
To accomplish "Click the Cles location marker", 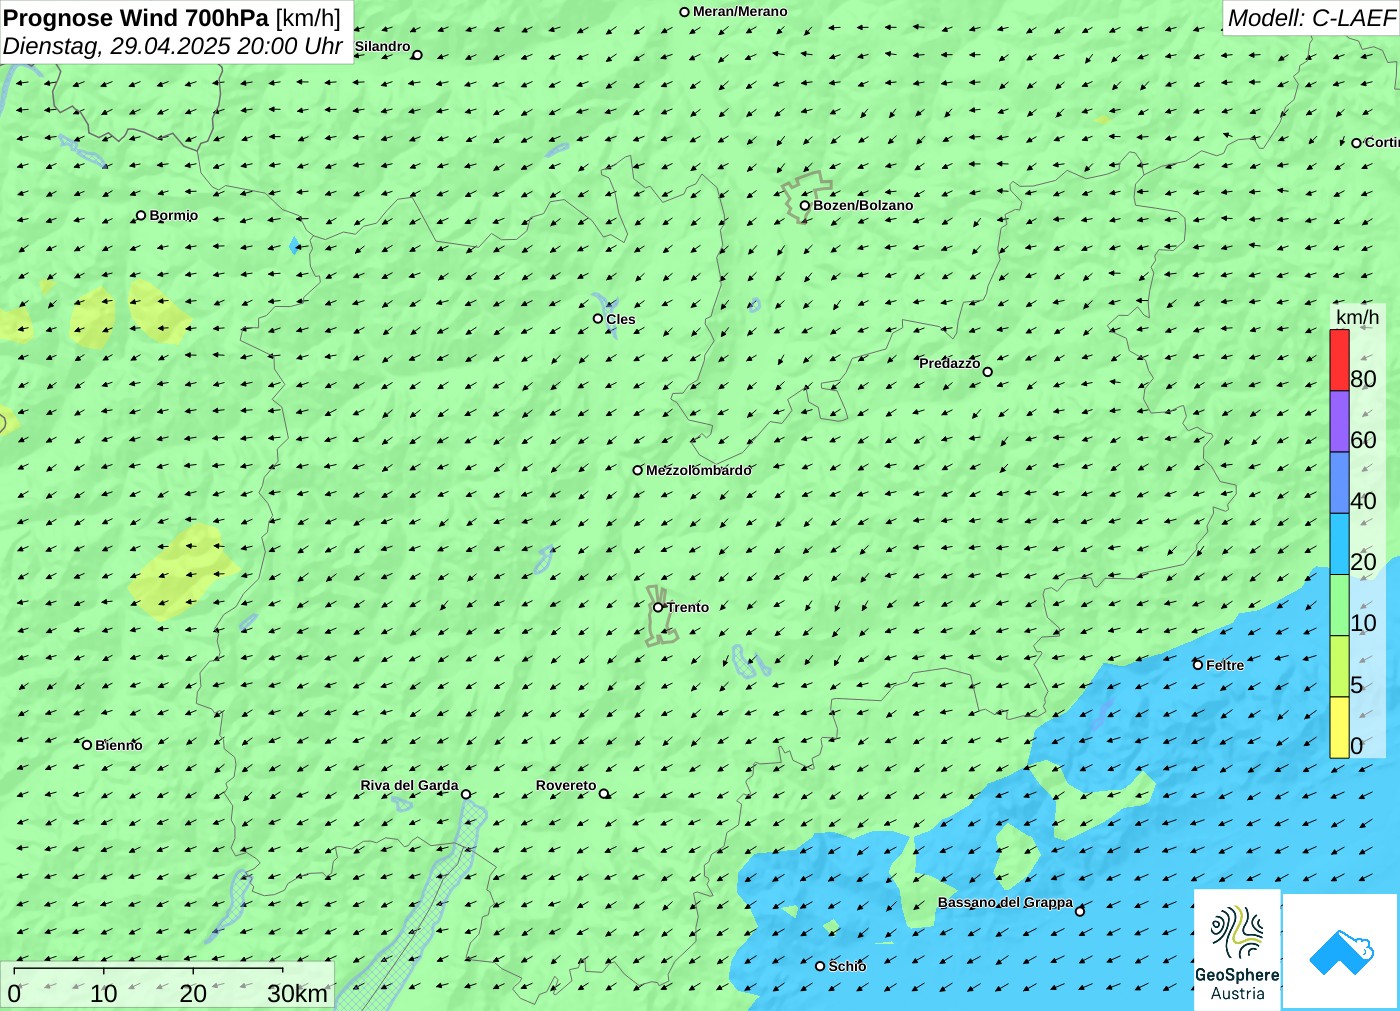I will tap(598, 318).
